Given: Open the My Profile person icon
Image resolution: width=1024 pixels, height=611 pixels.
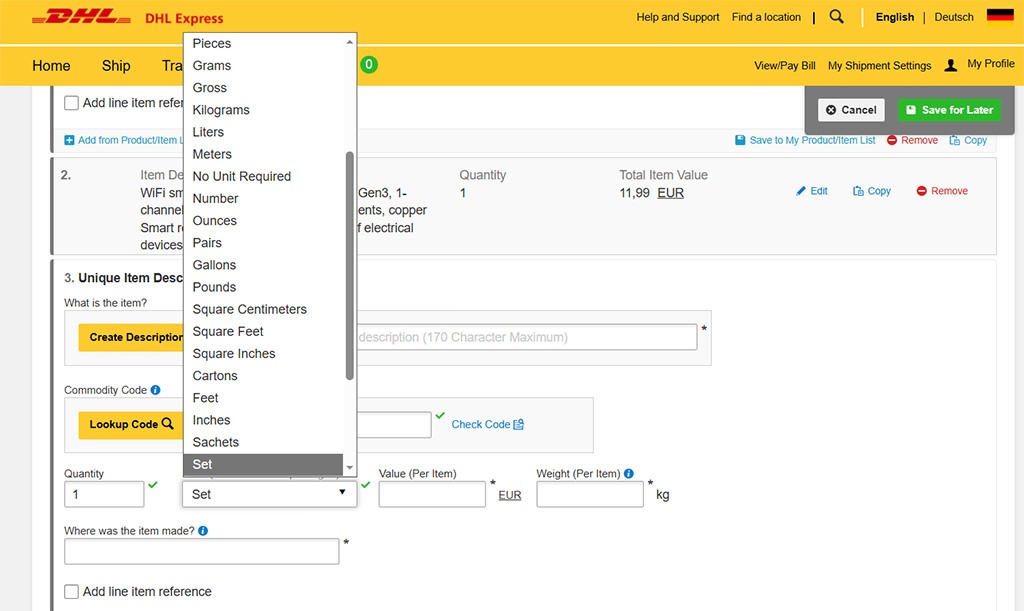Looking at the screenshot, I should (x=951, y=65).
